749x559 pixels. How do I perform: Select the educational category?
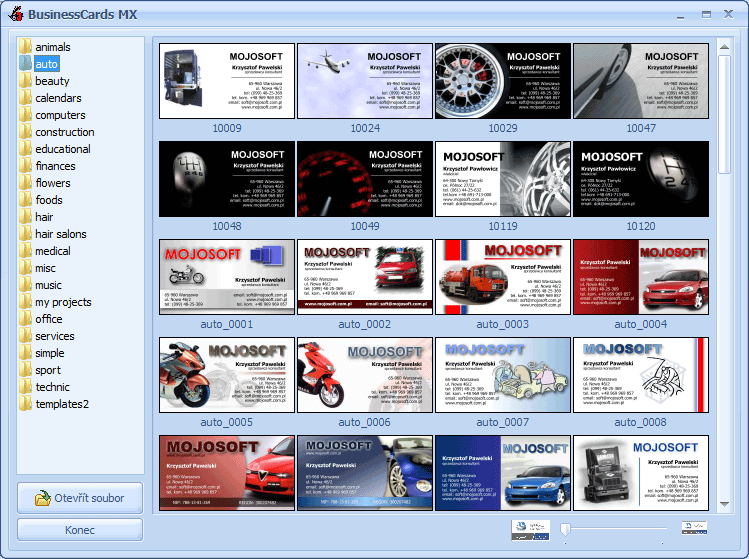pyautogui.click(x=63, y=149)
